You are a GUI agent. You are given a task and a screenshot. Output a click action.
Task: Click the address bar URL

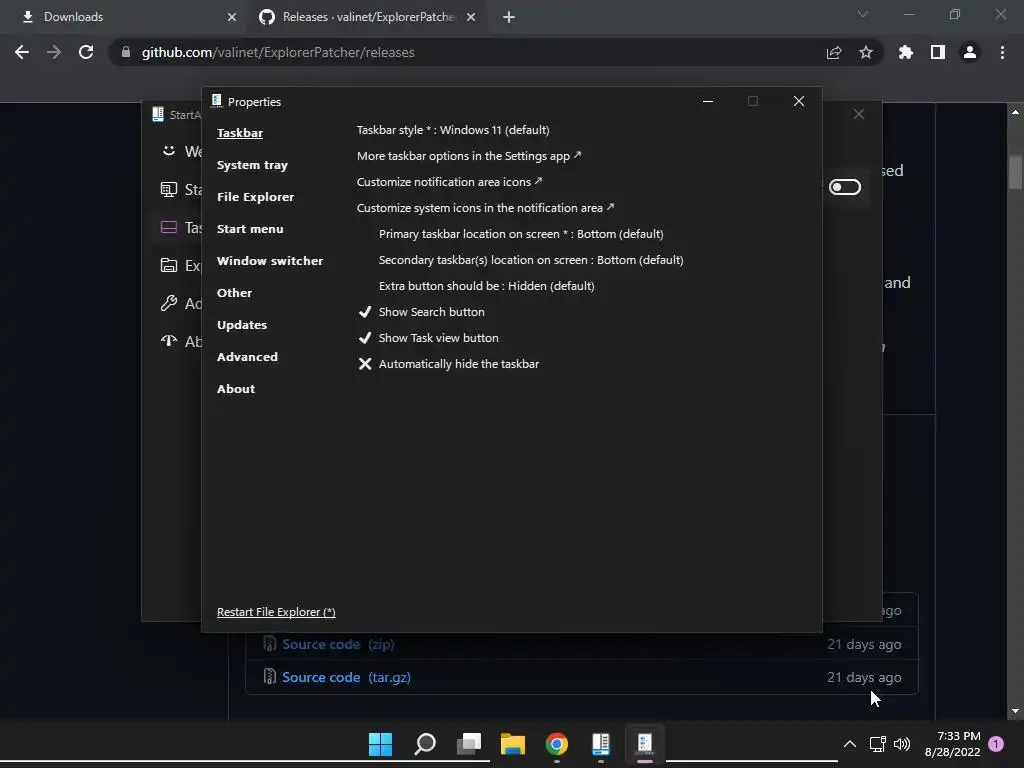pyautogui.click(x=278, y=52)
